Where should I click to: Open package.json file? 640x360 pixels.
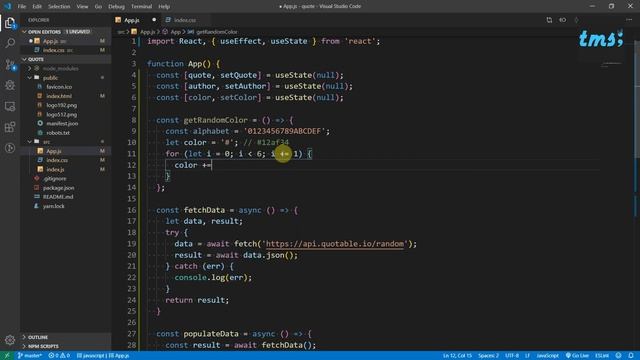click(58, 188)
